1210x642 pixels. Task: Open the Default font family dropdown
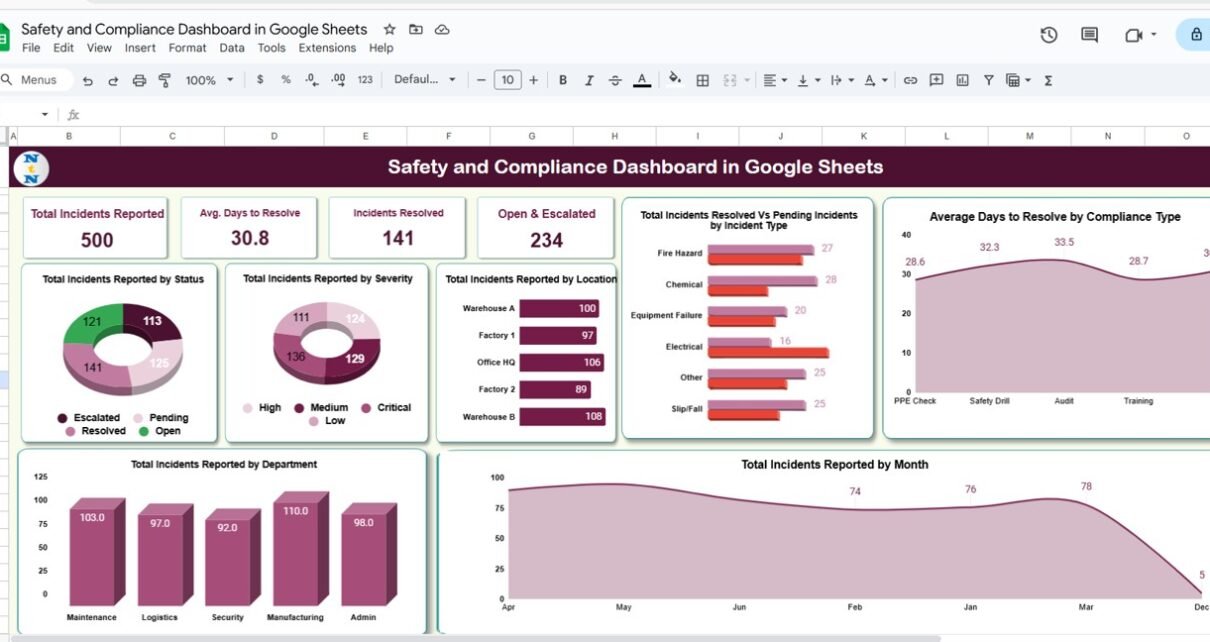424,80
